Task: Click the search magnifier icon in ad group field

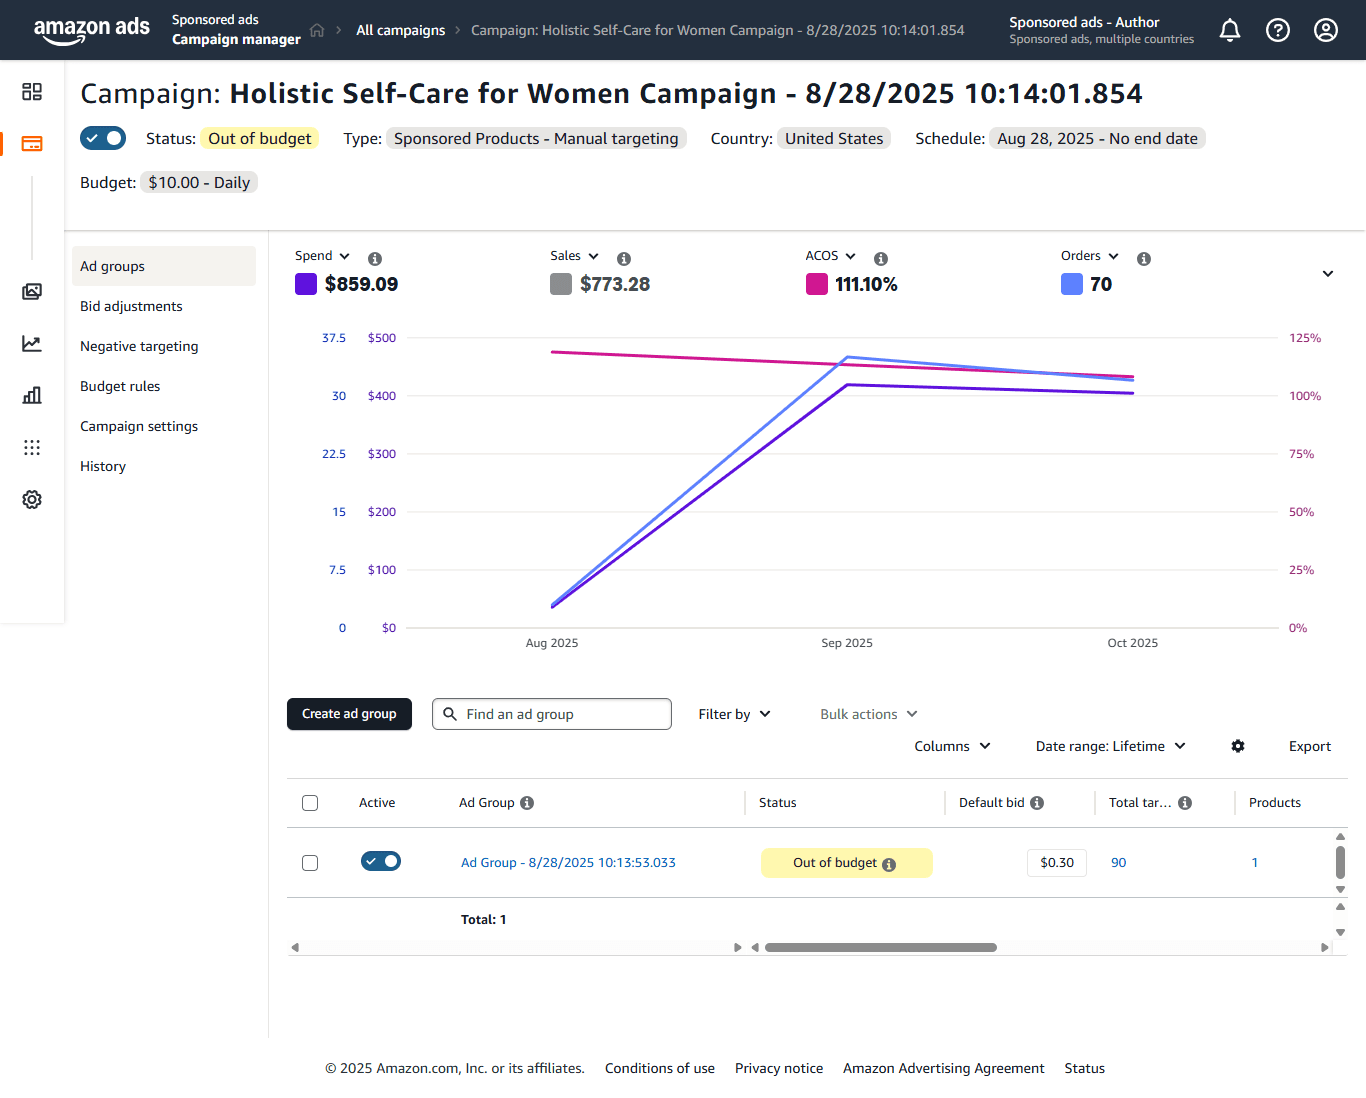Action: point(450,714)
